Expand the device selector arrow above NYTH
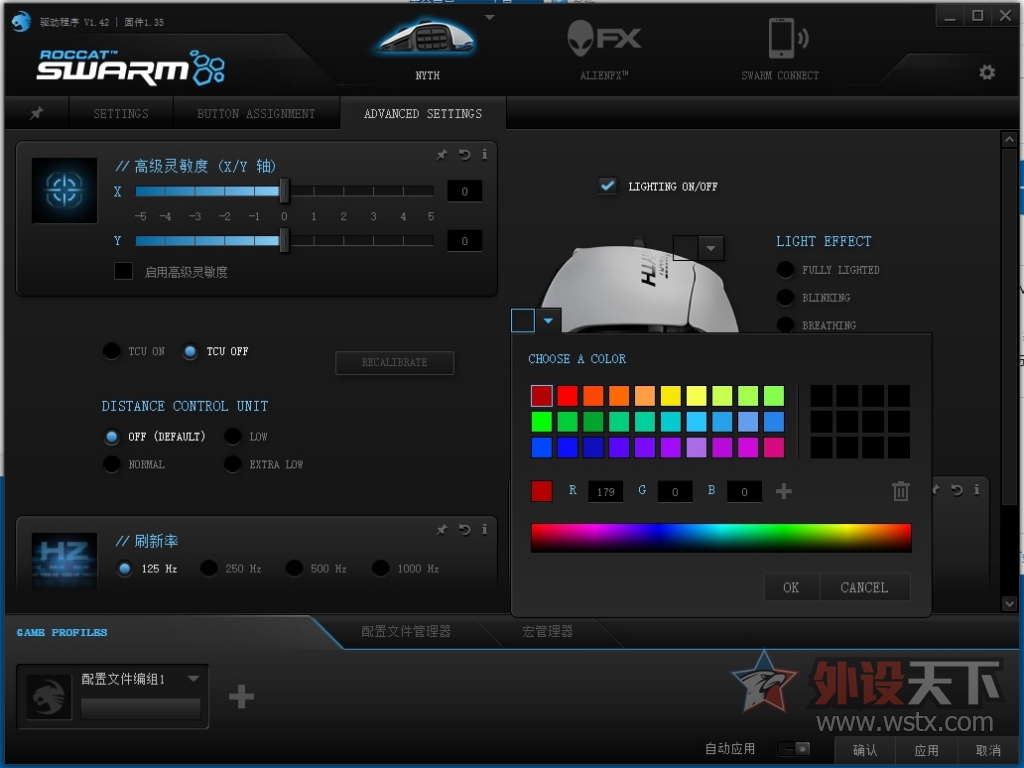The height and width of the screenshot is (768, 1024). tap(489, 18)
